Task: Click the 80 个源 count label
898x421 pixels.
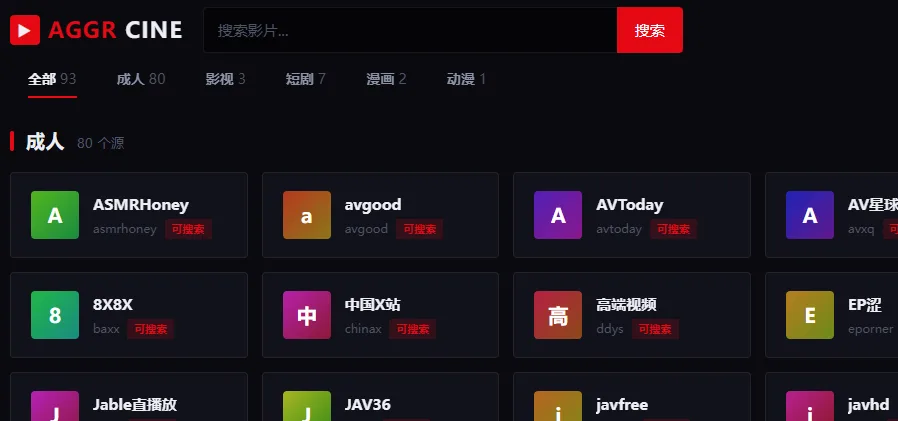Action: click(x=101, y=143)
